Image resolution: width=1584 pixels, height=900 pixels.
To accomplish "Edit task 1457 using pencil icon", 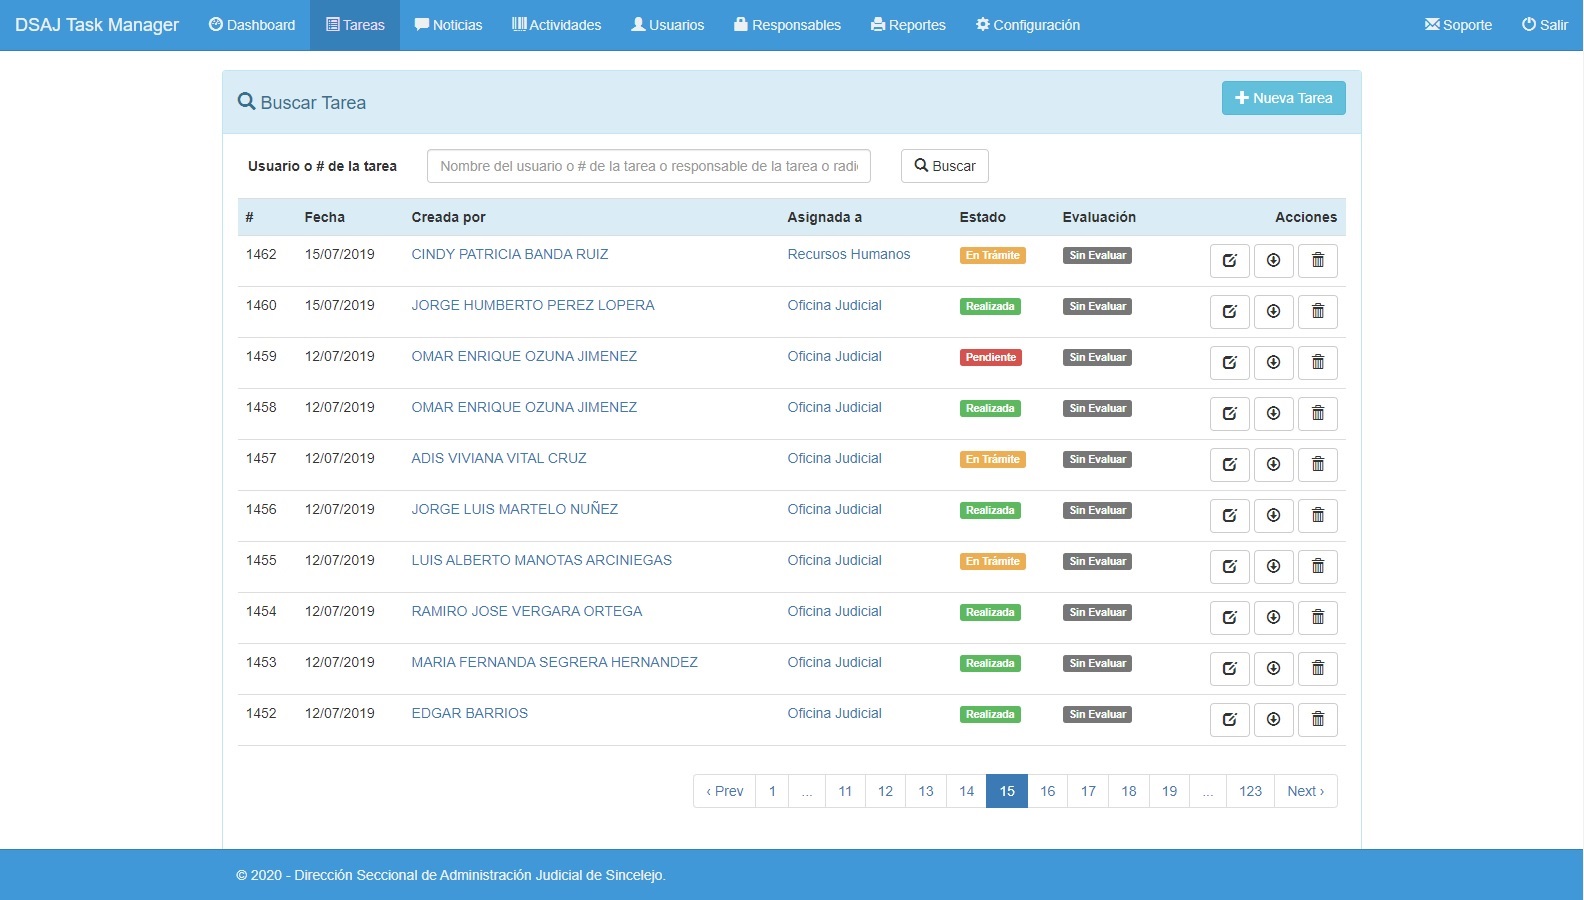I will pyautogui.click(x=1229, y=465).
